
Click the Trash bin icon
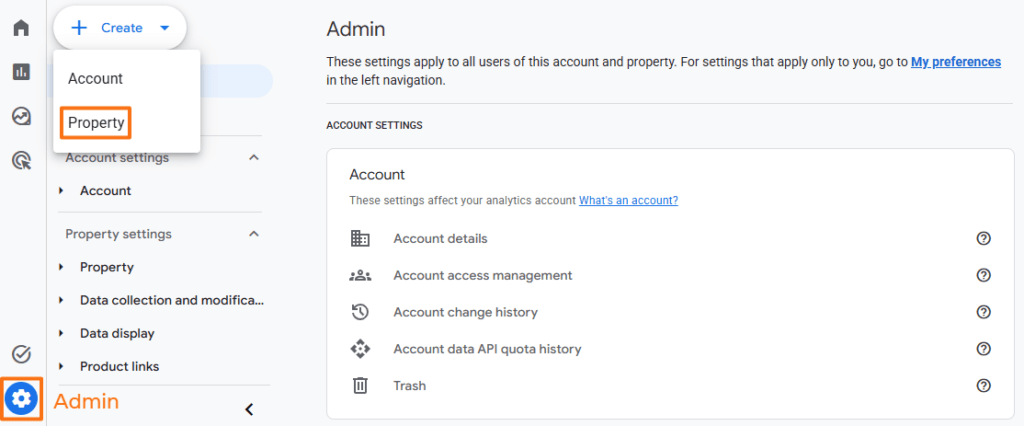[360, 385]
